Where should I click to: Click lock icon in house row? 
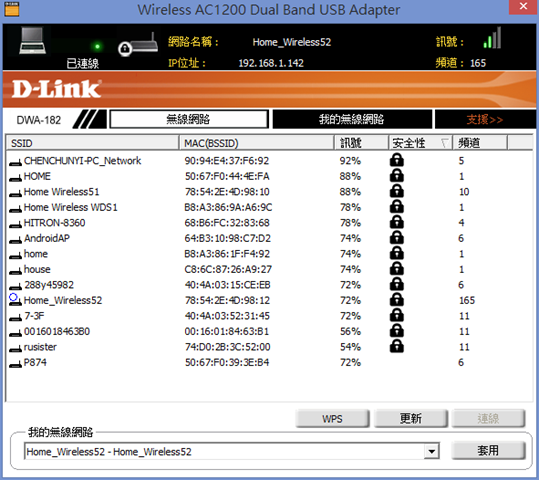[397, 269]
